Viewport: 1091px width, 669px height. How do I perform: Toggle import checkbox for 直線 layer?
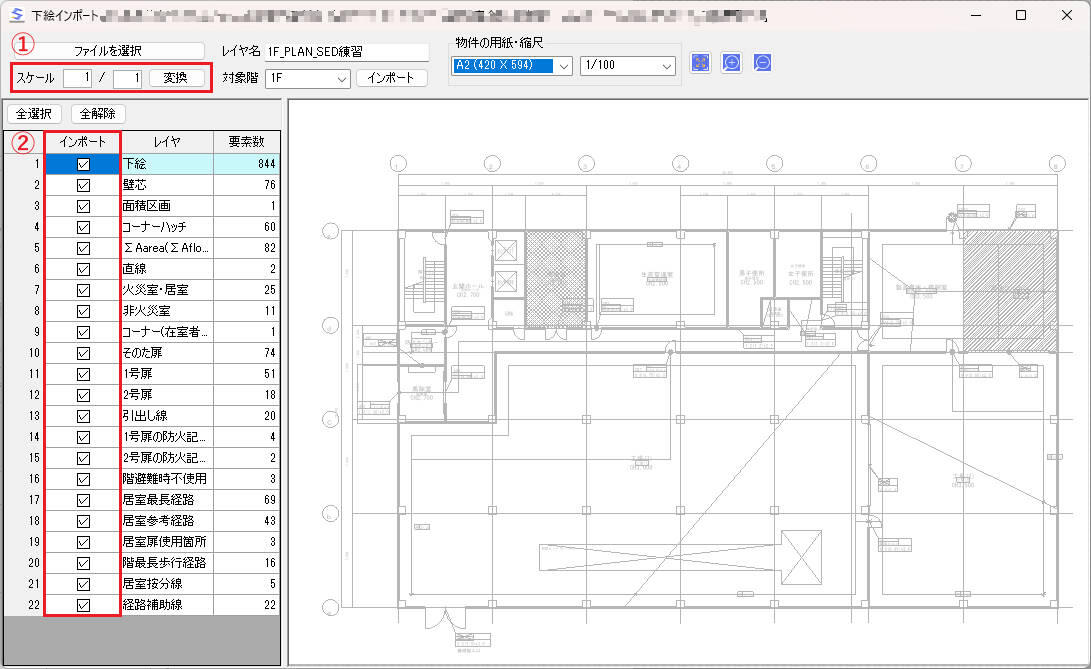[x=83, y=269]
